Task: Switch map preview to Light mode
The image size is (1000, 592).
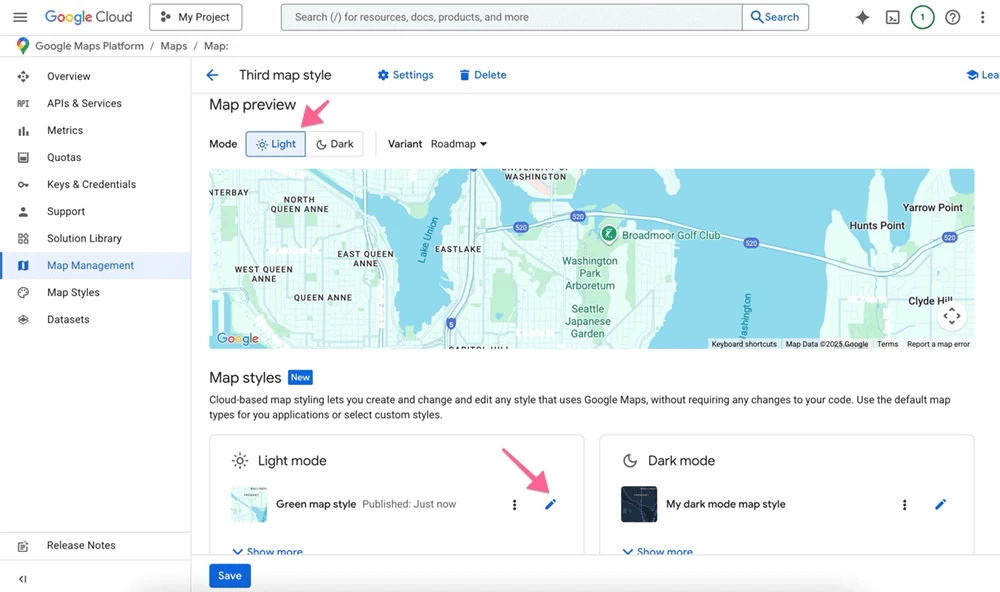Action: coord(276,144)
